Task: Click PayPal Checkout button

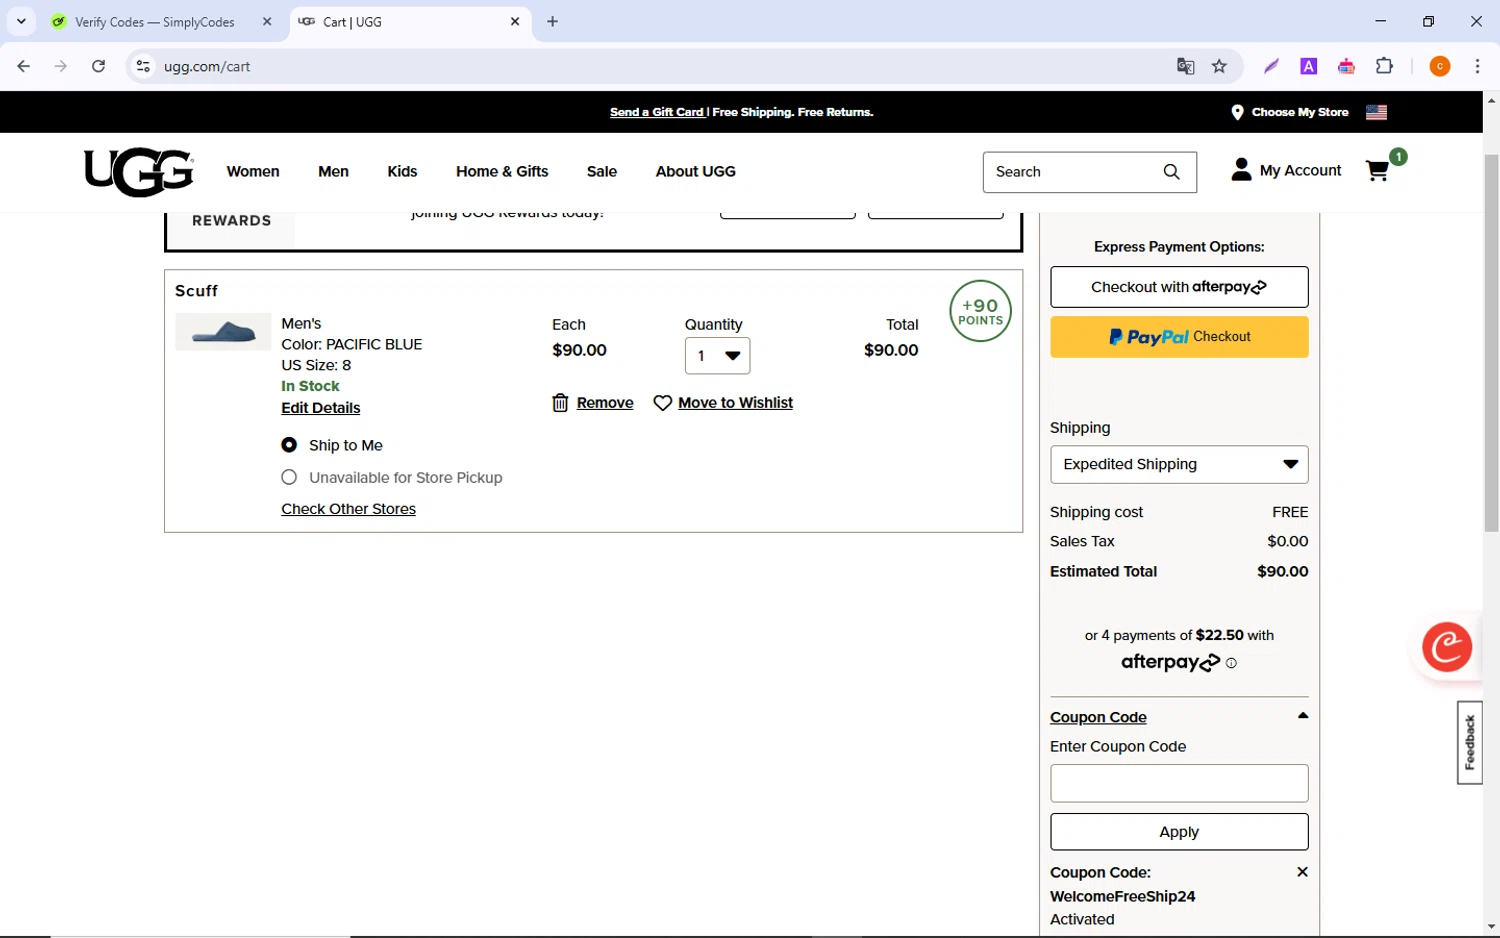Action: (1179, 337)
